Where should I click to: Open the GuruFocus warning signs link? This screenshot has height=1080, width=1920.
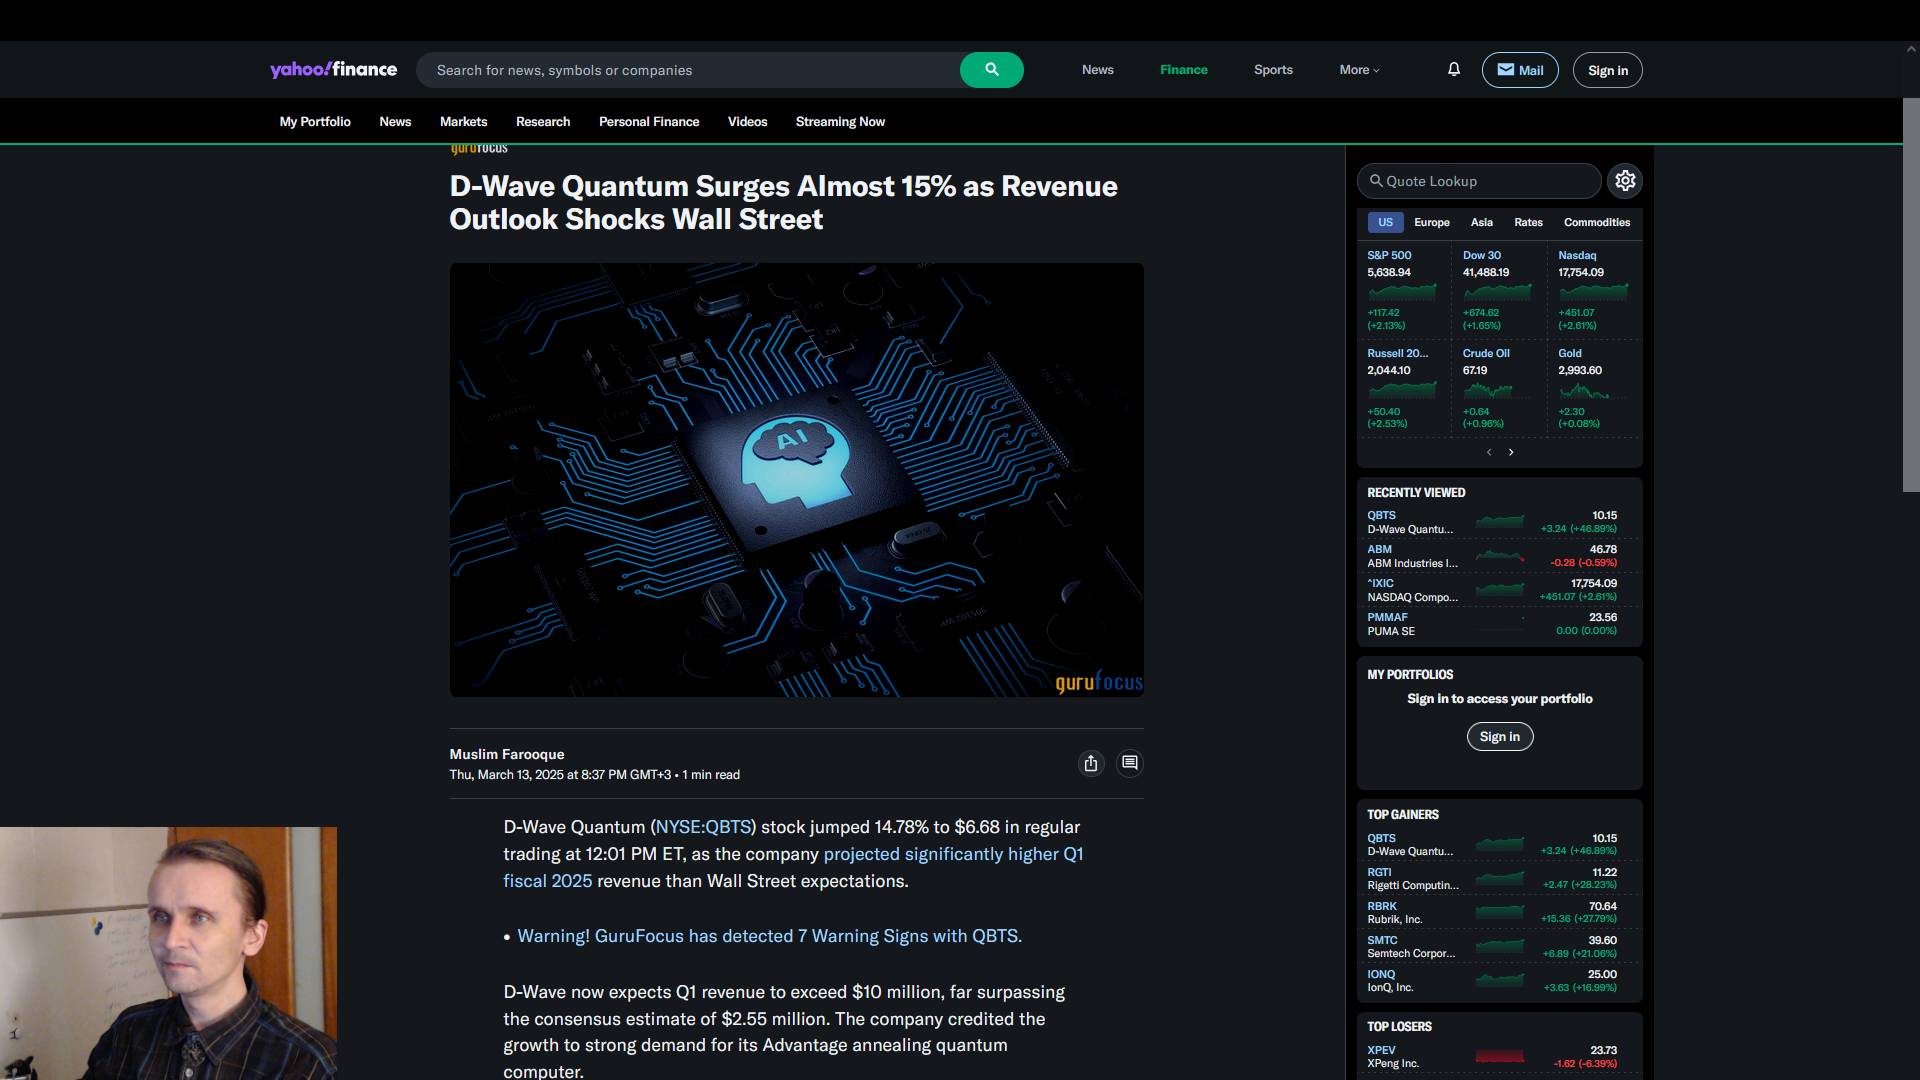pos(769,936)
